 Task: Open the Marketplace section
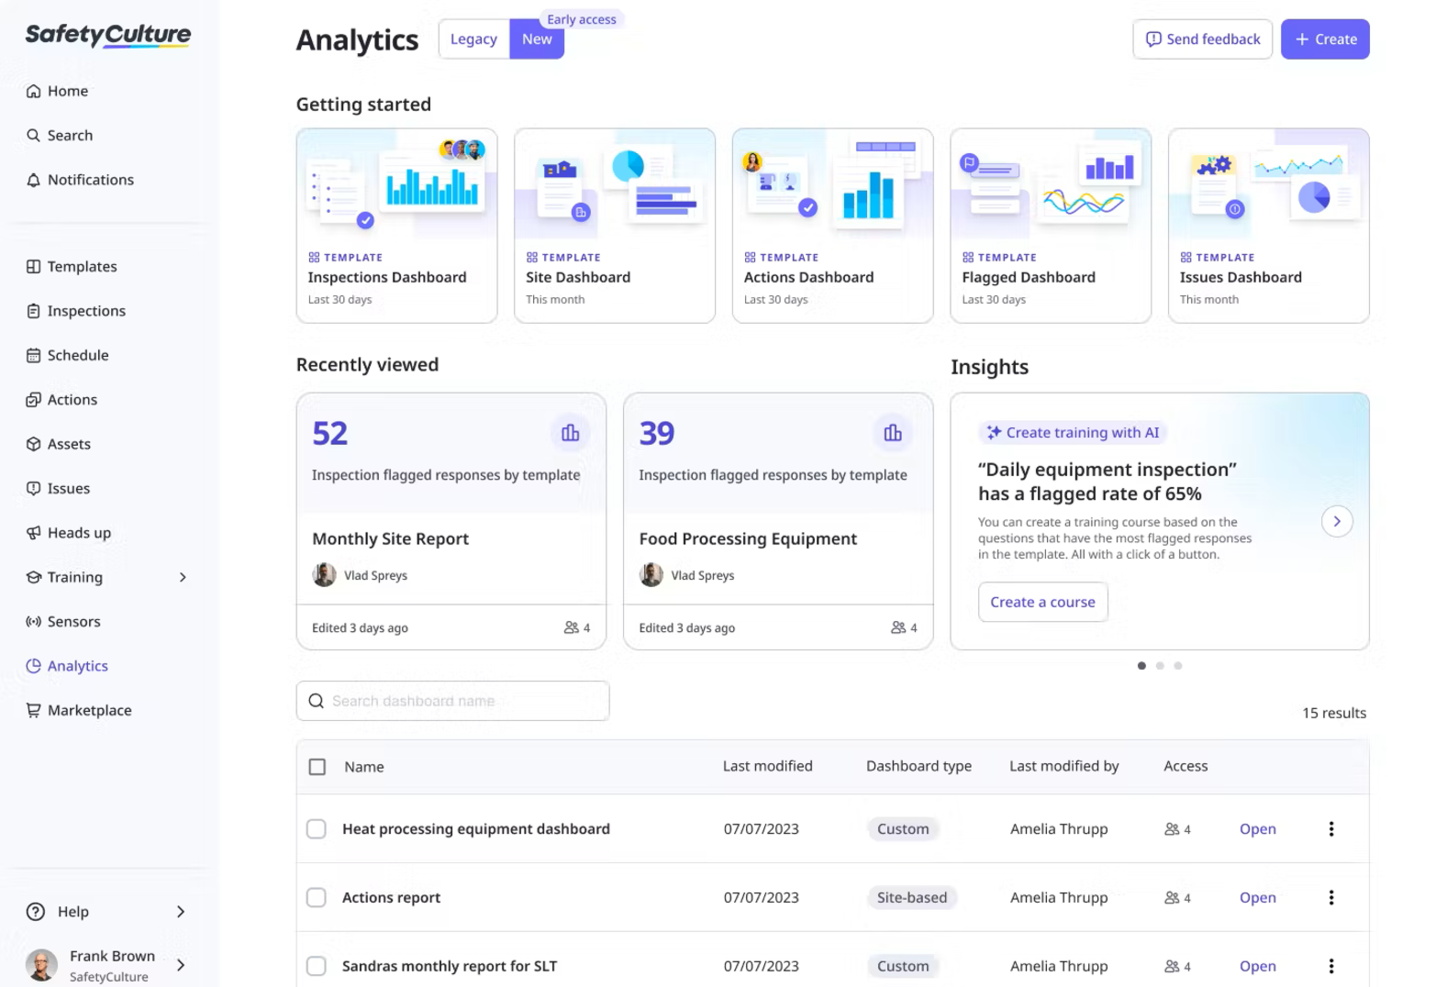point(90,710)
